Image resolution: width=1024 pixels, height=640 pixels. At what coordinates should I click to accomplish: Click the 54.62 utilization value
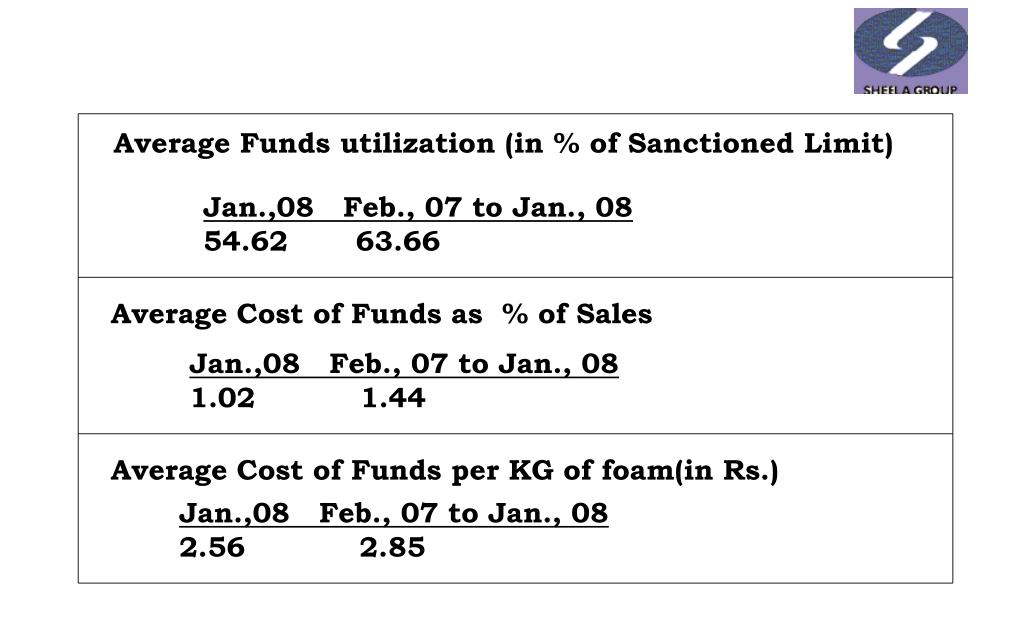tap(246, 242)
